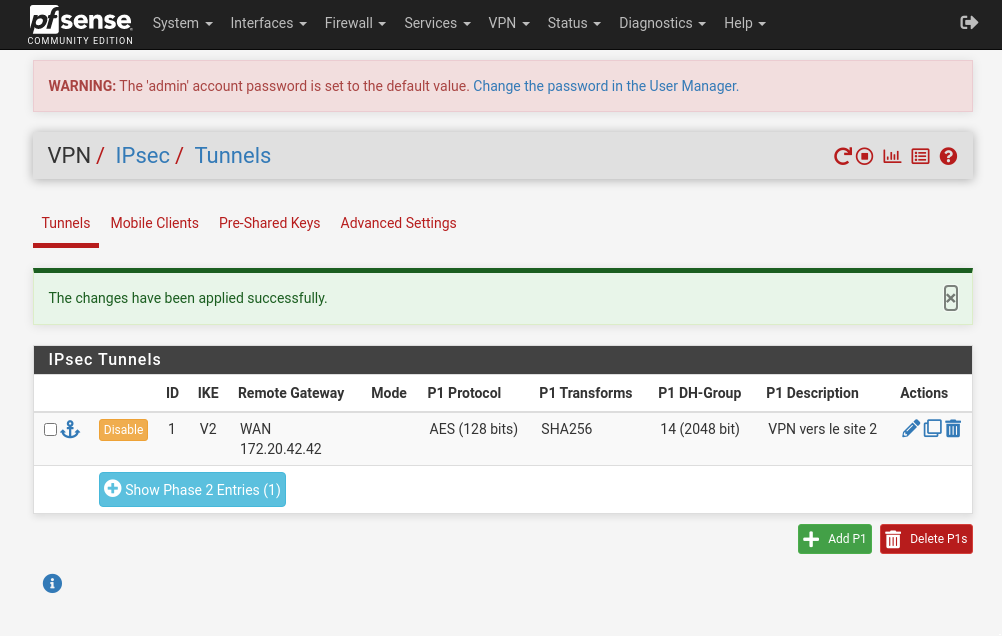
Task: Log out using the top-right arrow icon
Action: pos(968,23)
